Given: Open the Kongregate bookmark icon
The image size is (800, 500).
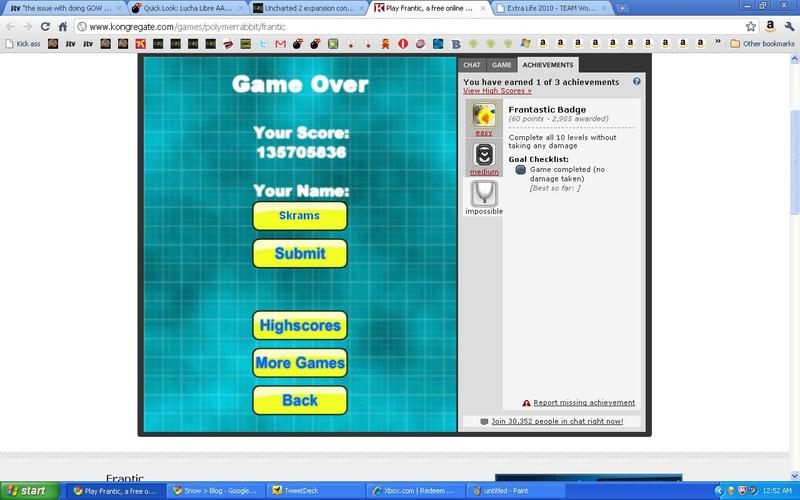Looking at the screenshot, I should click(x=140, y=44).
